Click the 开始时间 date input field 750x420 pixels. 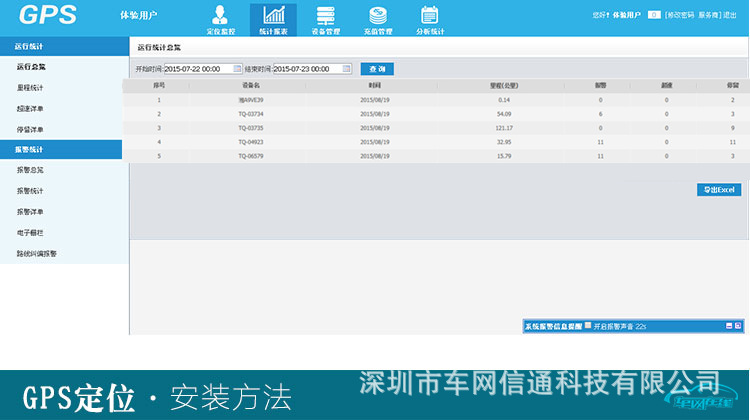tap(197, 69)
